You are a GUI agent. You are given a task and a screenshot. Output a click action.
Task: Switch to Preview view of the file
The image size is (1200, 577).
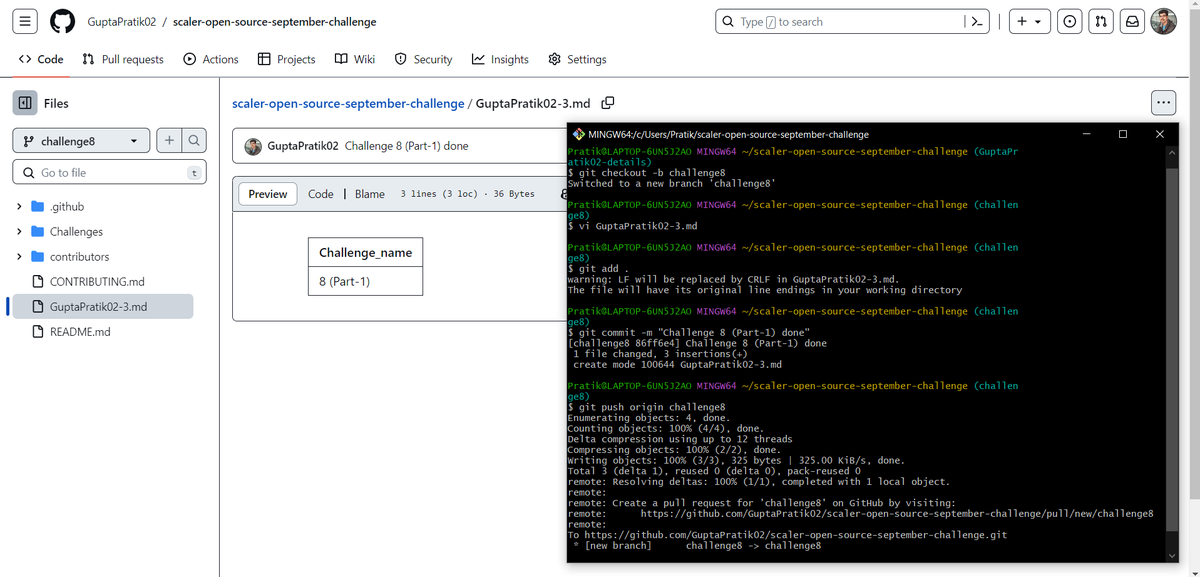tap(268, 194)
